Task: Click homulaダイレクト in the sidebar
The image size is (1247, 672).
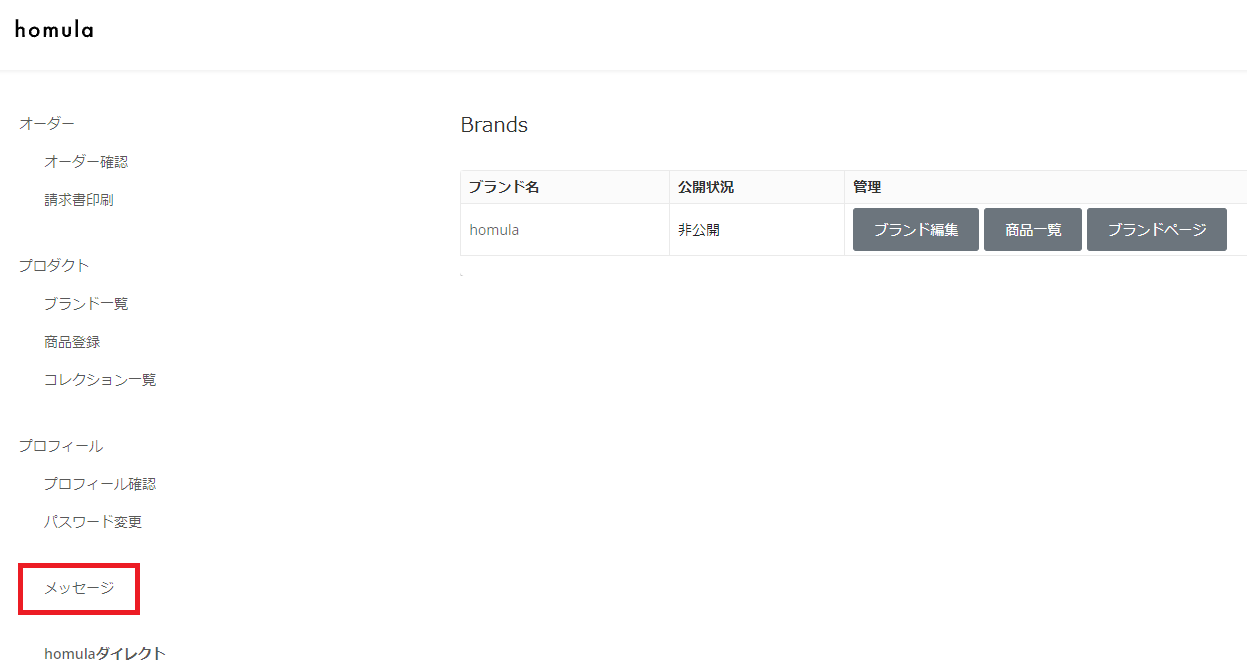Action: 105,654
